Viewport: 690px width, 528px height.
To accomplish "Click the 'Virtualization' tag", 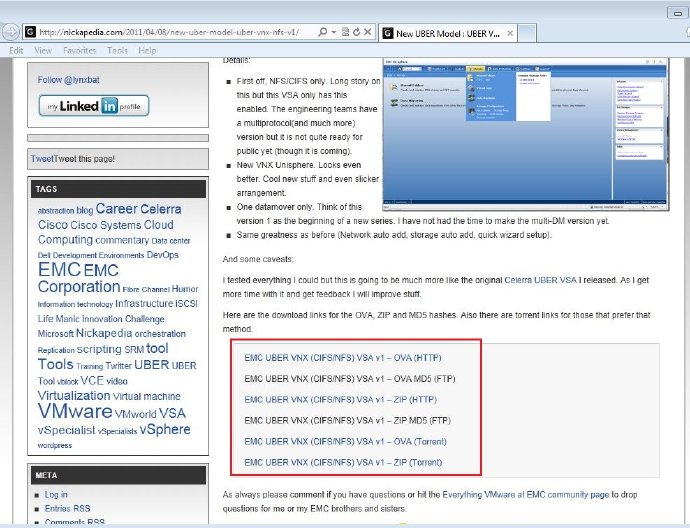I will pos(74,396).
